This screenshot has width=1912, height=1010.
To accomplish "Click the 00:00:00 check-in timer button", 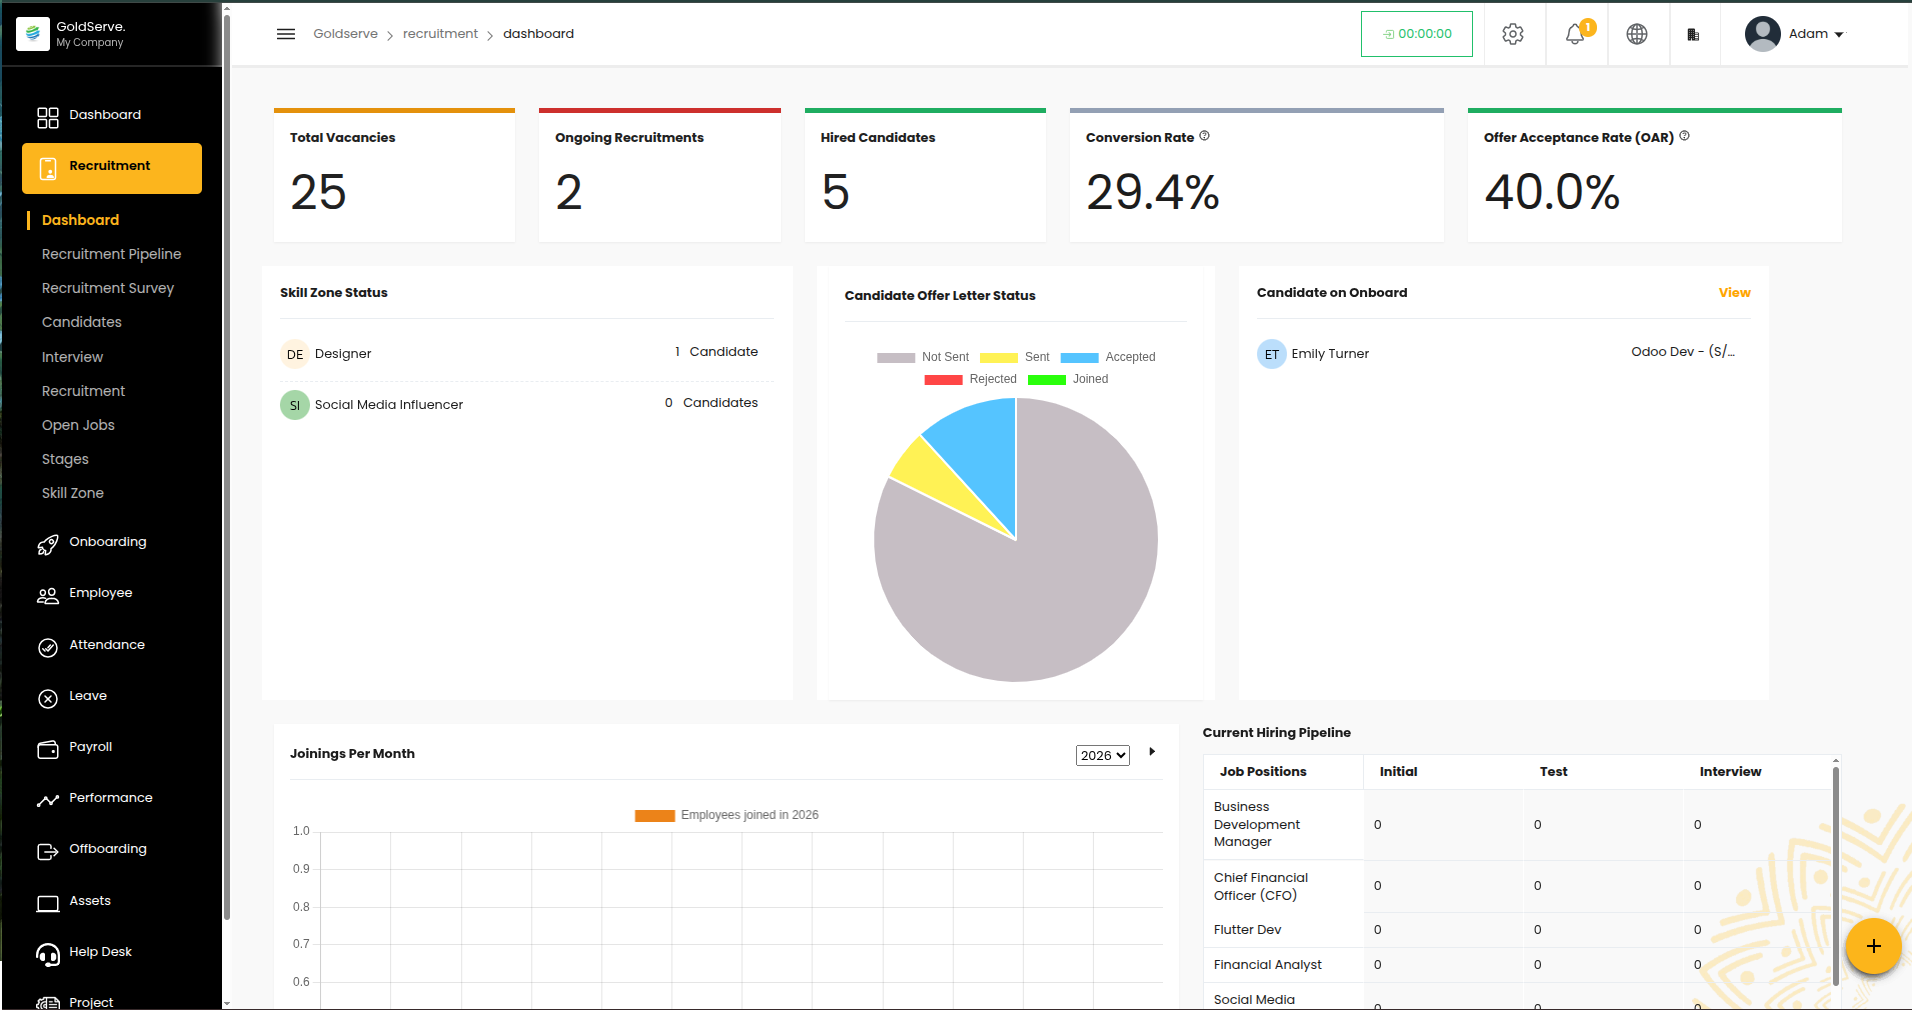I will tap(1416, 34).
